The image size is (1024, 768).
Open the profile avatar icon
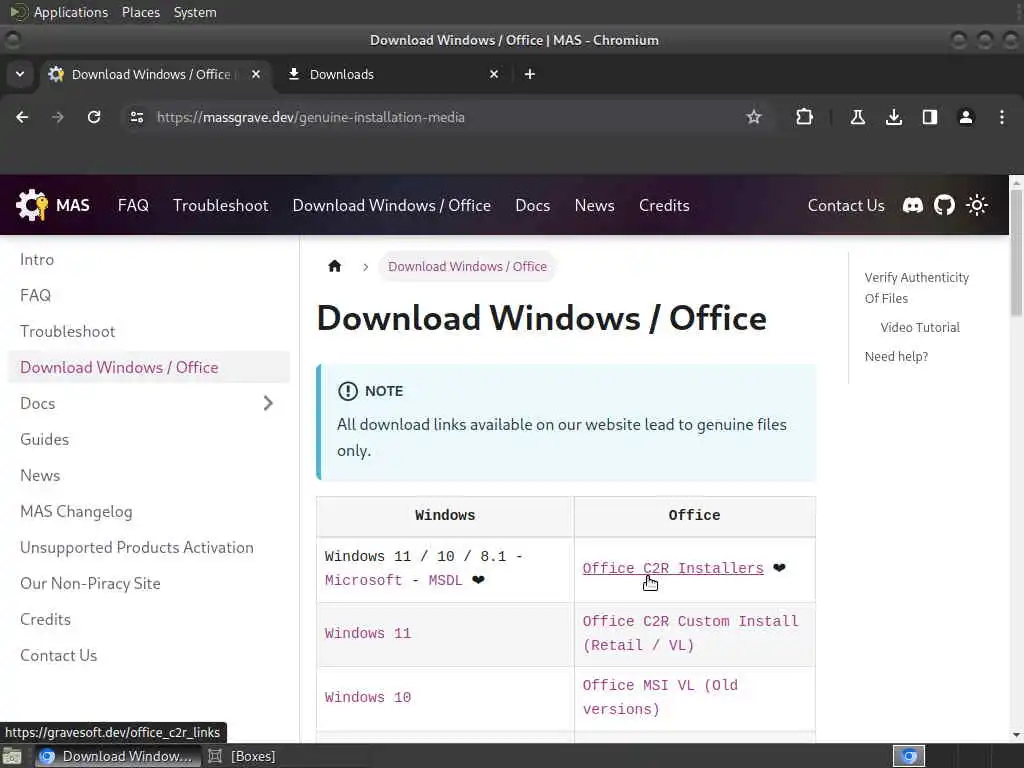tap(966, 117)
